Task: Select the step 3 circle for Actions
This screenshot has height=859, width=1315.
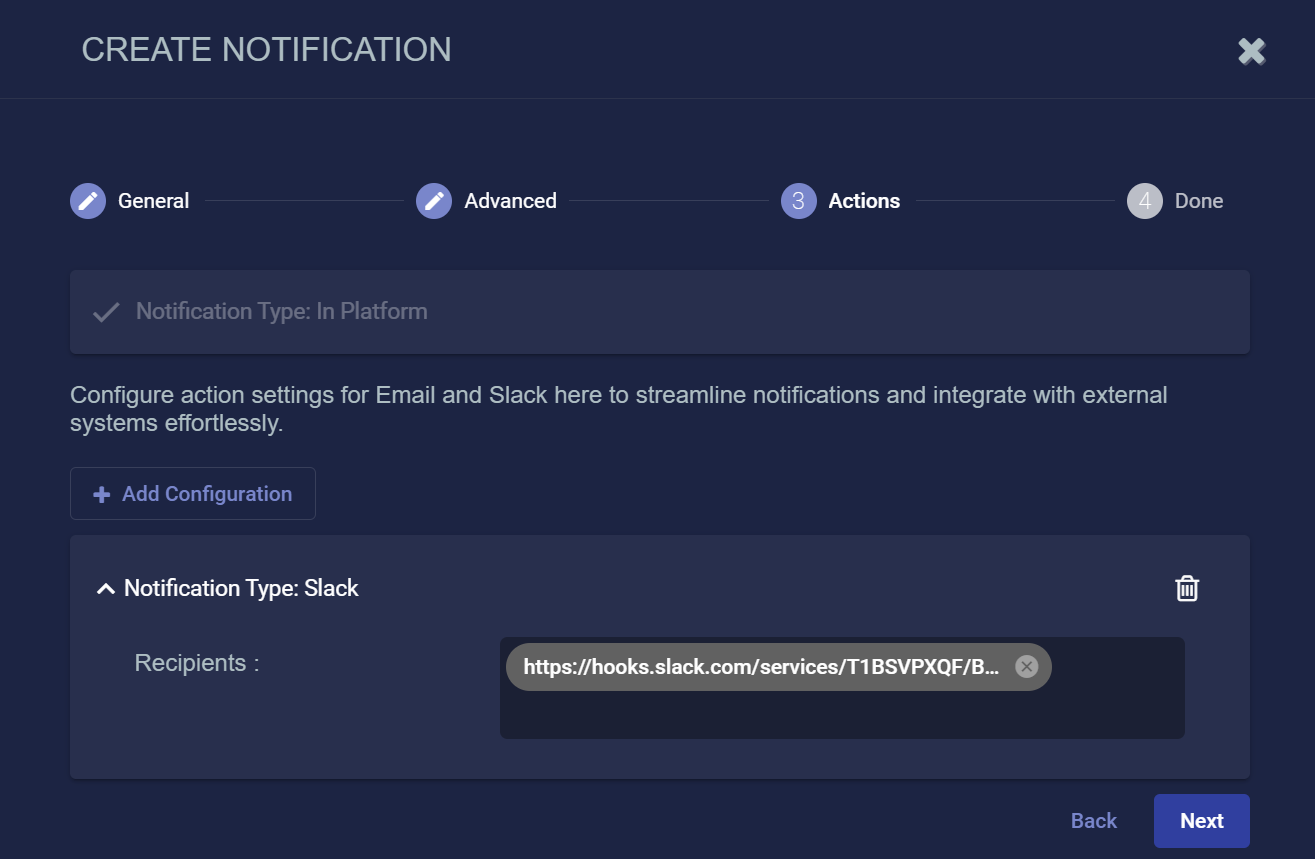Action: [798, 201]
